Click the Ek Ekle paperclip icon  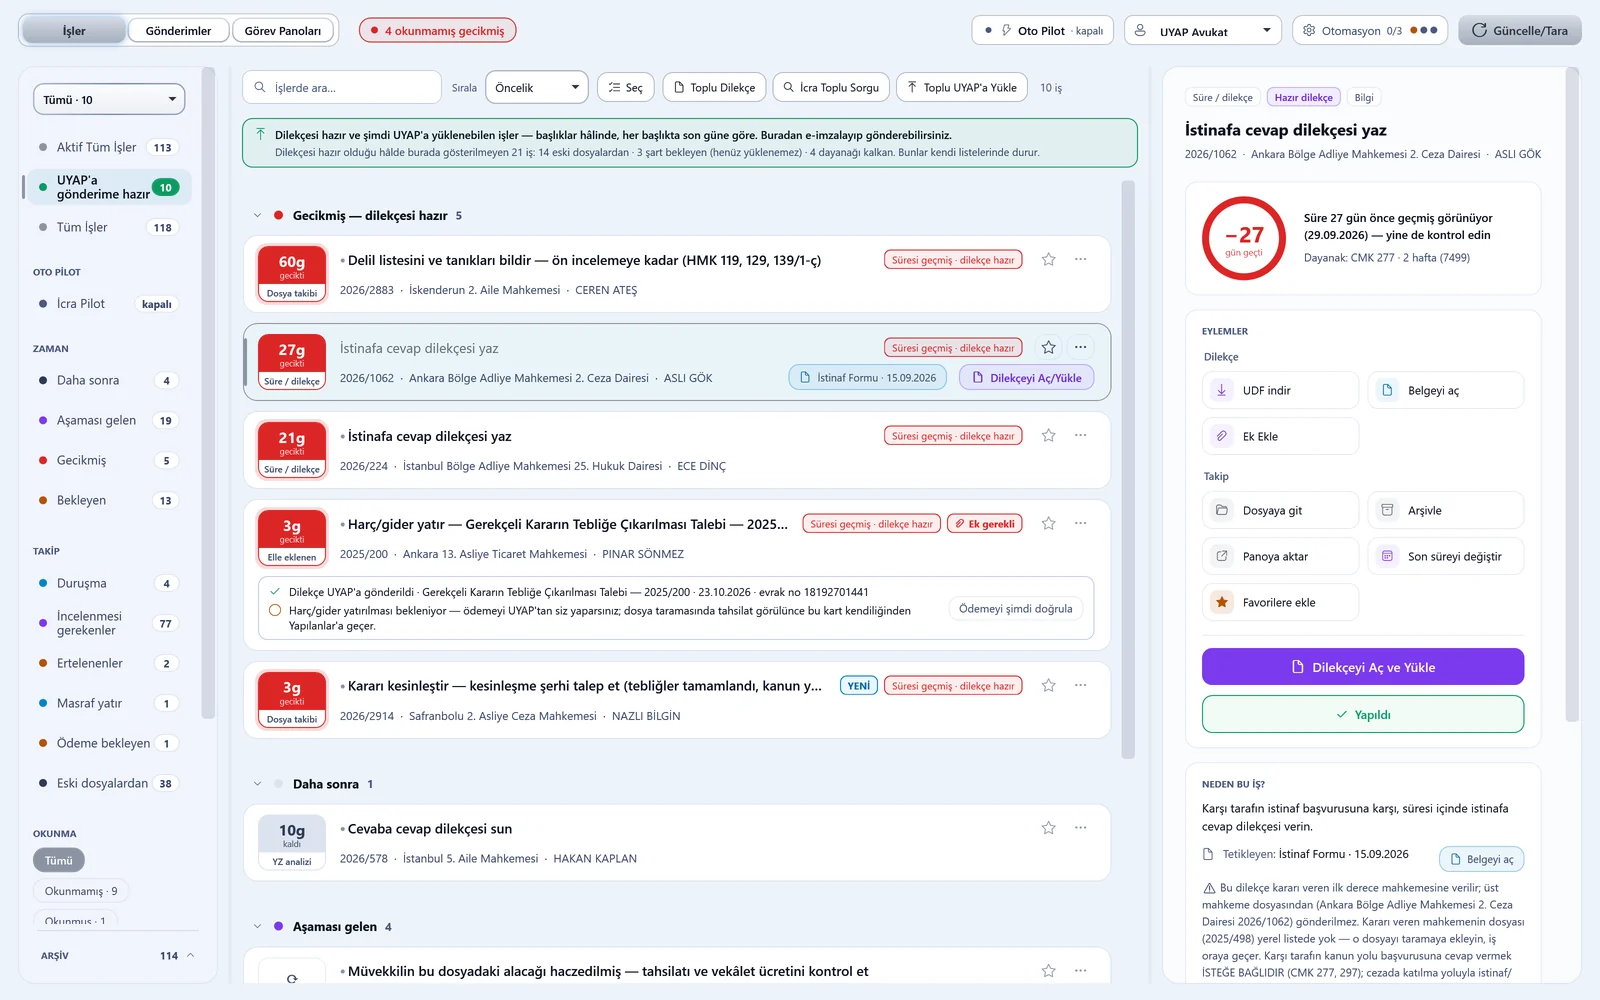(1221, 436)
